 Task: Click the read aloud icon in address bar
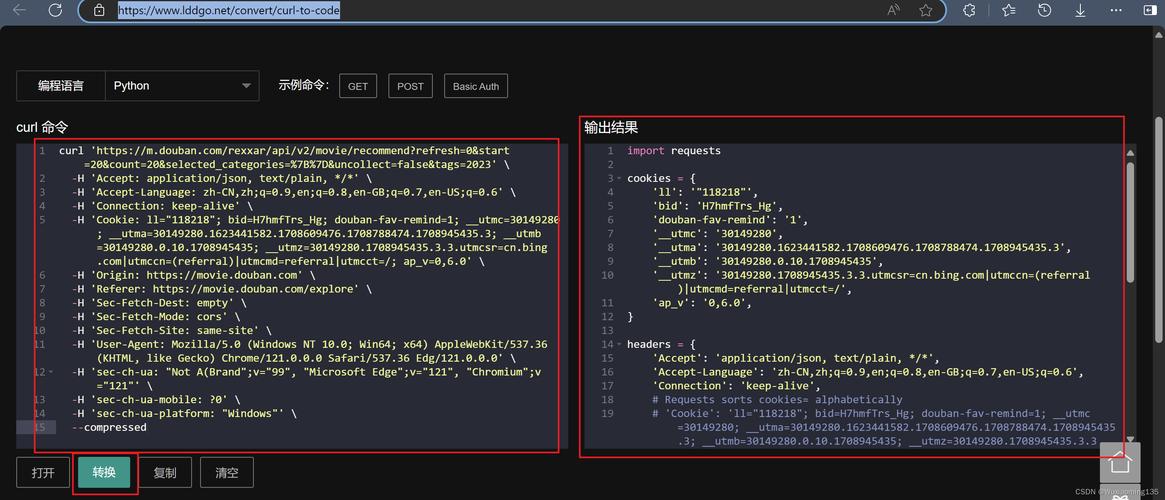point(893,11)
